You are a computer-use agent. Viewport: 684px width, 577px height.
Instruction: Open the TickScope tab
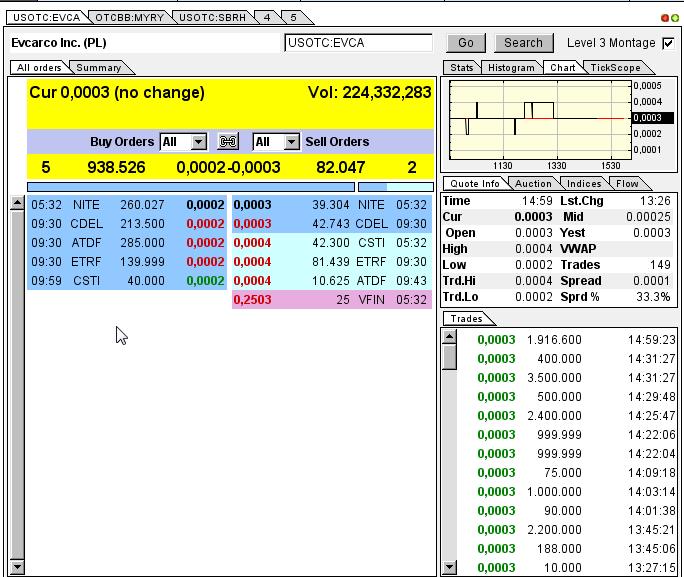click(615, 68)
